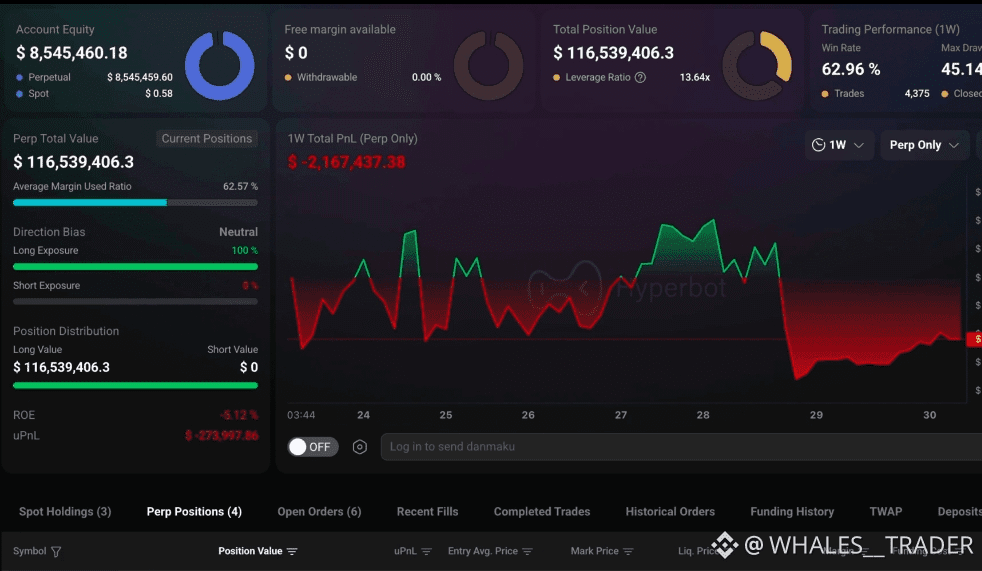Switch to TWAP tab
982x571 pixels.
click(886, 512)
